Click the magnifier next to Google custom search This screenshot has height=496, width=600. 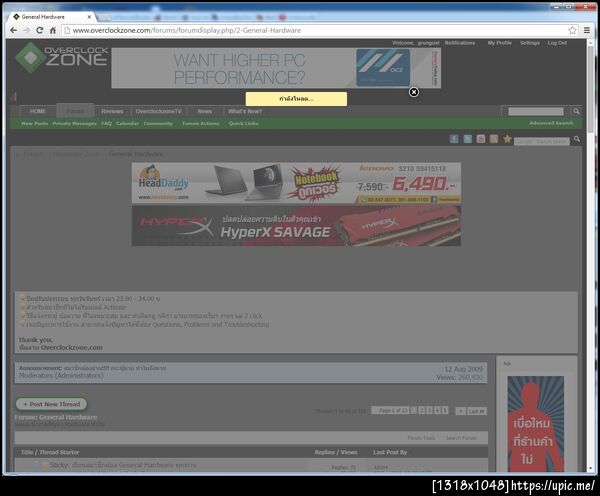(577, 139)
